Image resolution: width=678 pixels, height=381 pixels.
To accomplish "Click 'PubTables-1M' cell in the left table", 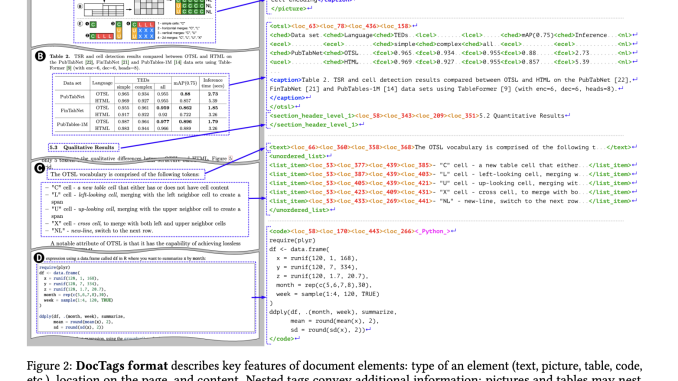I will pos(72,125).
